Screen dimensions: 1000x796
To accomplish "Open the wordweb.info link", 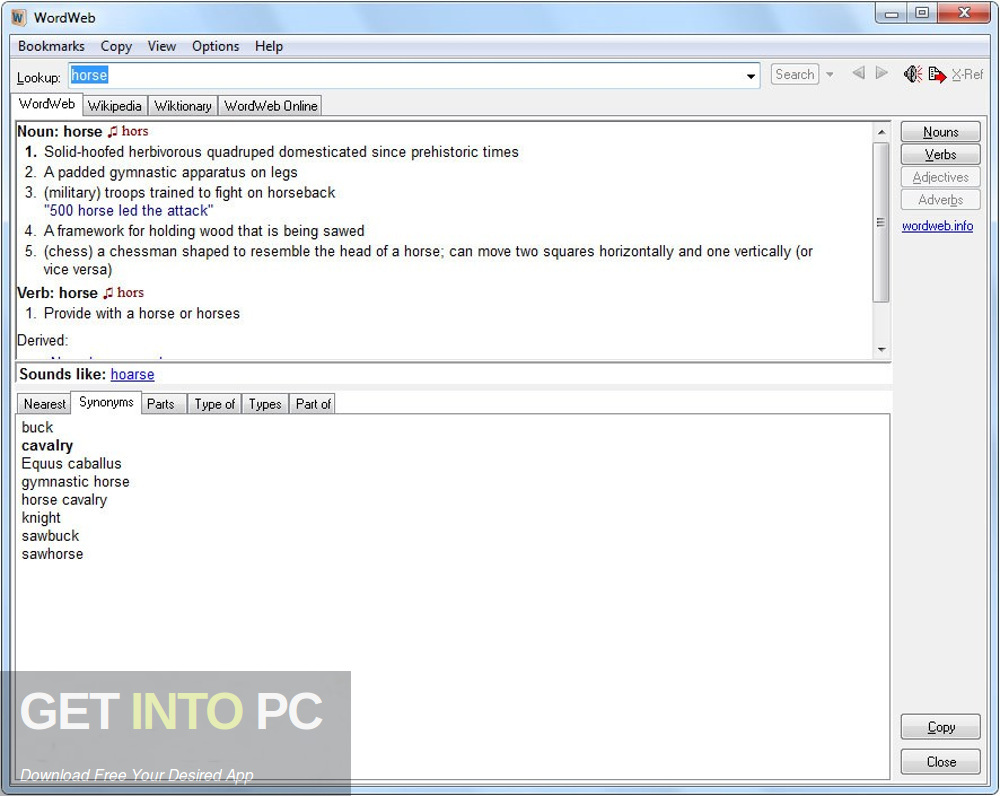I will tap(938, 226).
